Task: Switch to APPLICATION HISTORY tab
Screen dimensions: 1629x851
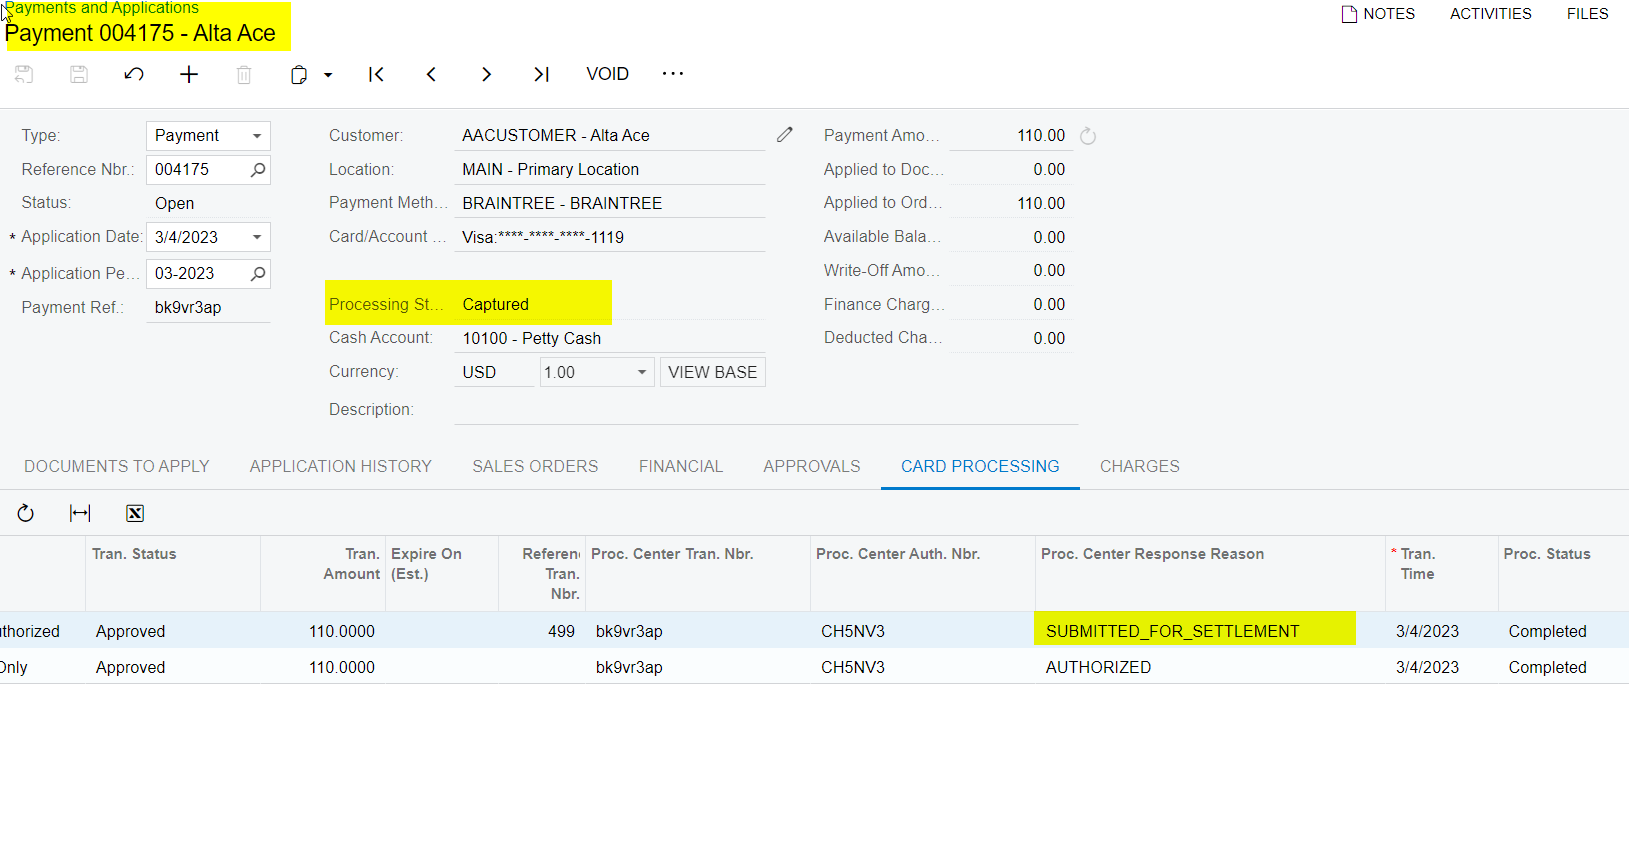Action: 341,466
